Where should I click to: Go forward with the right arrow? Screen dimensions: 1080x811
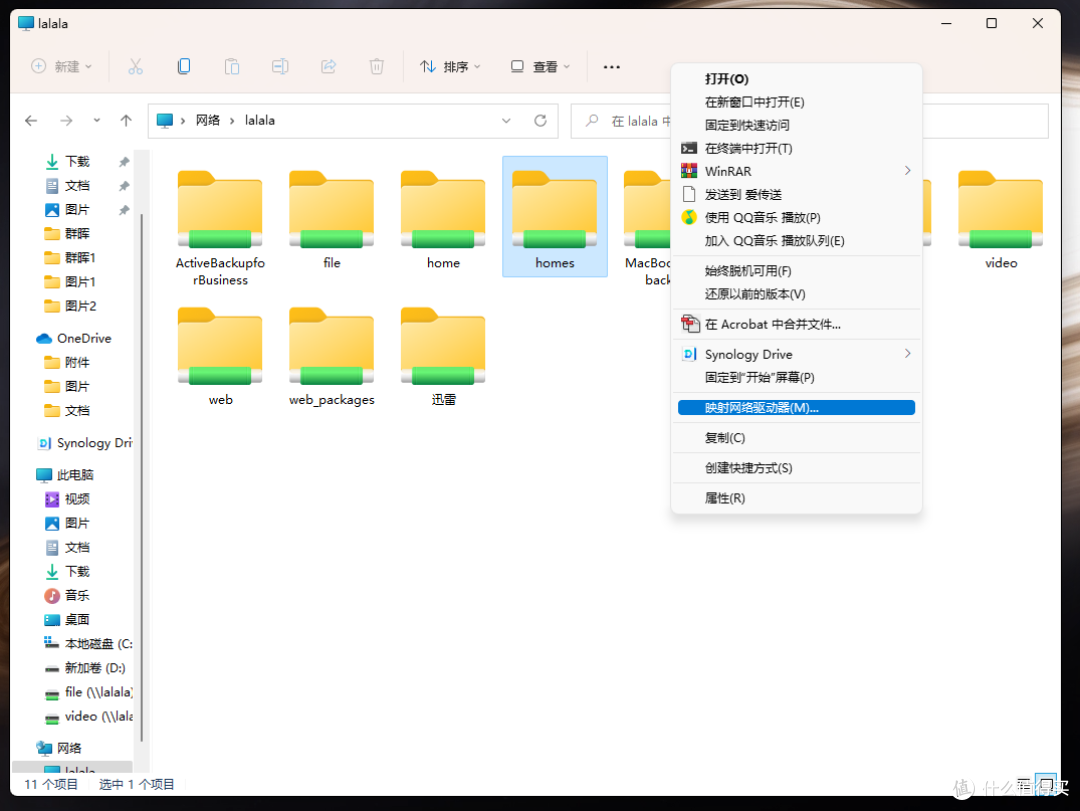coord(66,121)
